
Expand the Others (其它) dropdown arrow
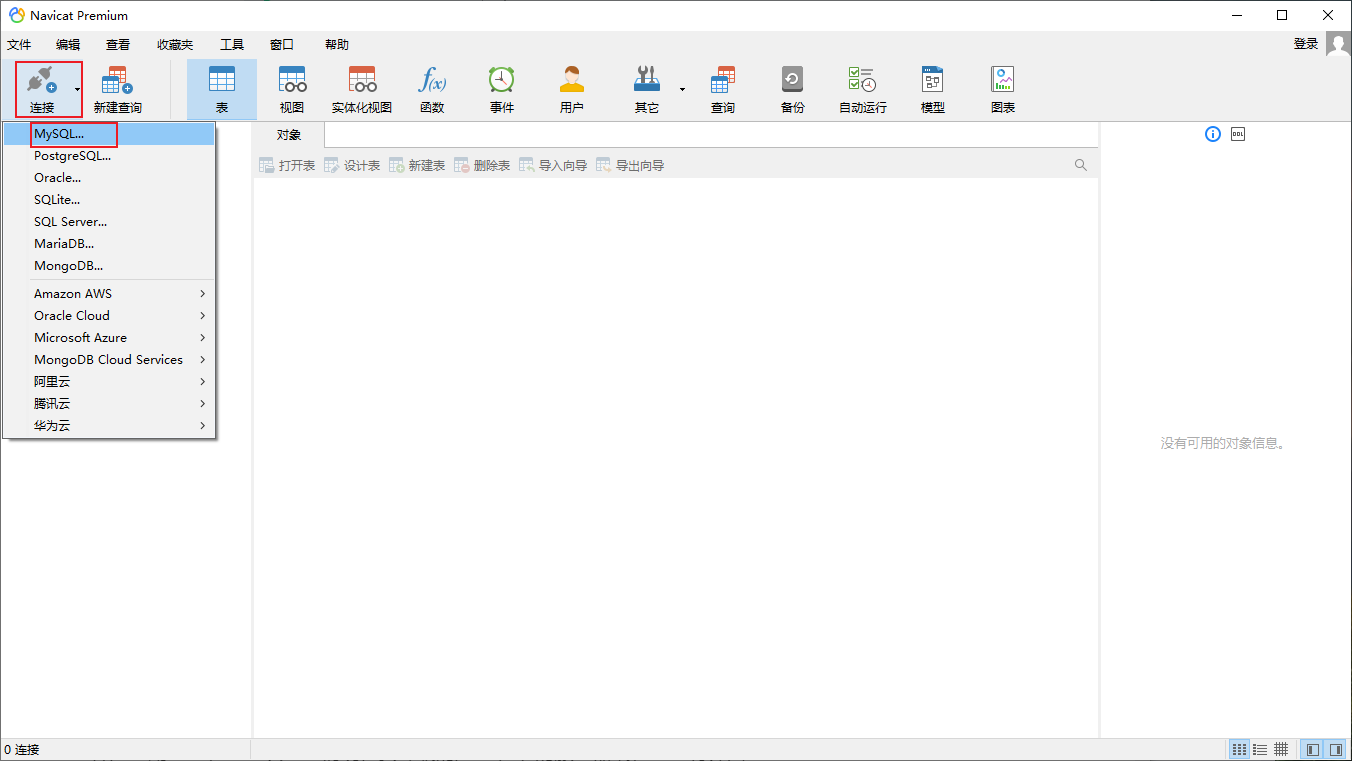pos(682,89)
